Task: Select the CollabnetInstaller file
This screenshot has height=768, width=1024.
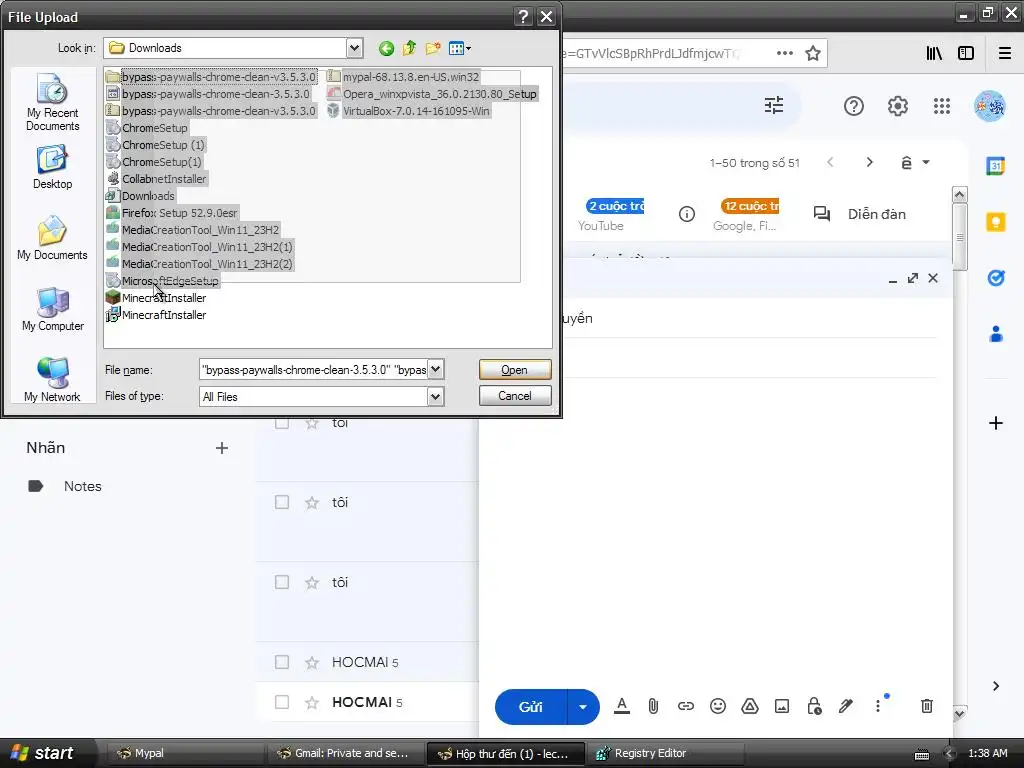Action: 157,179
